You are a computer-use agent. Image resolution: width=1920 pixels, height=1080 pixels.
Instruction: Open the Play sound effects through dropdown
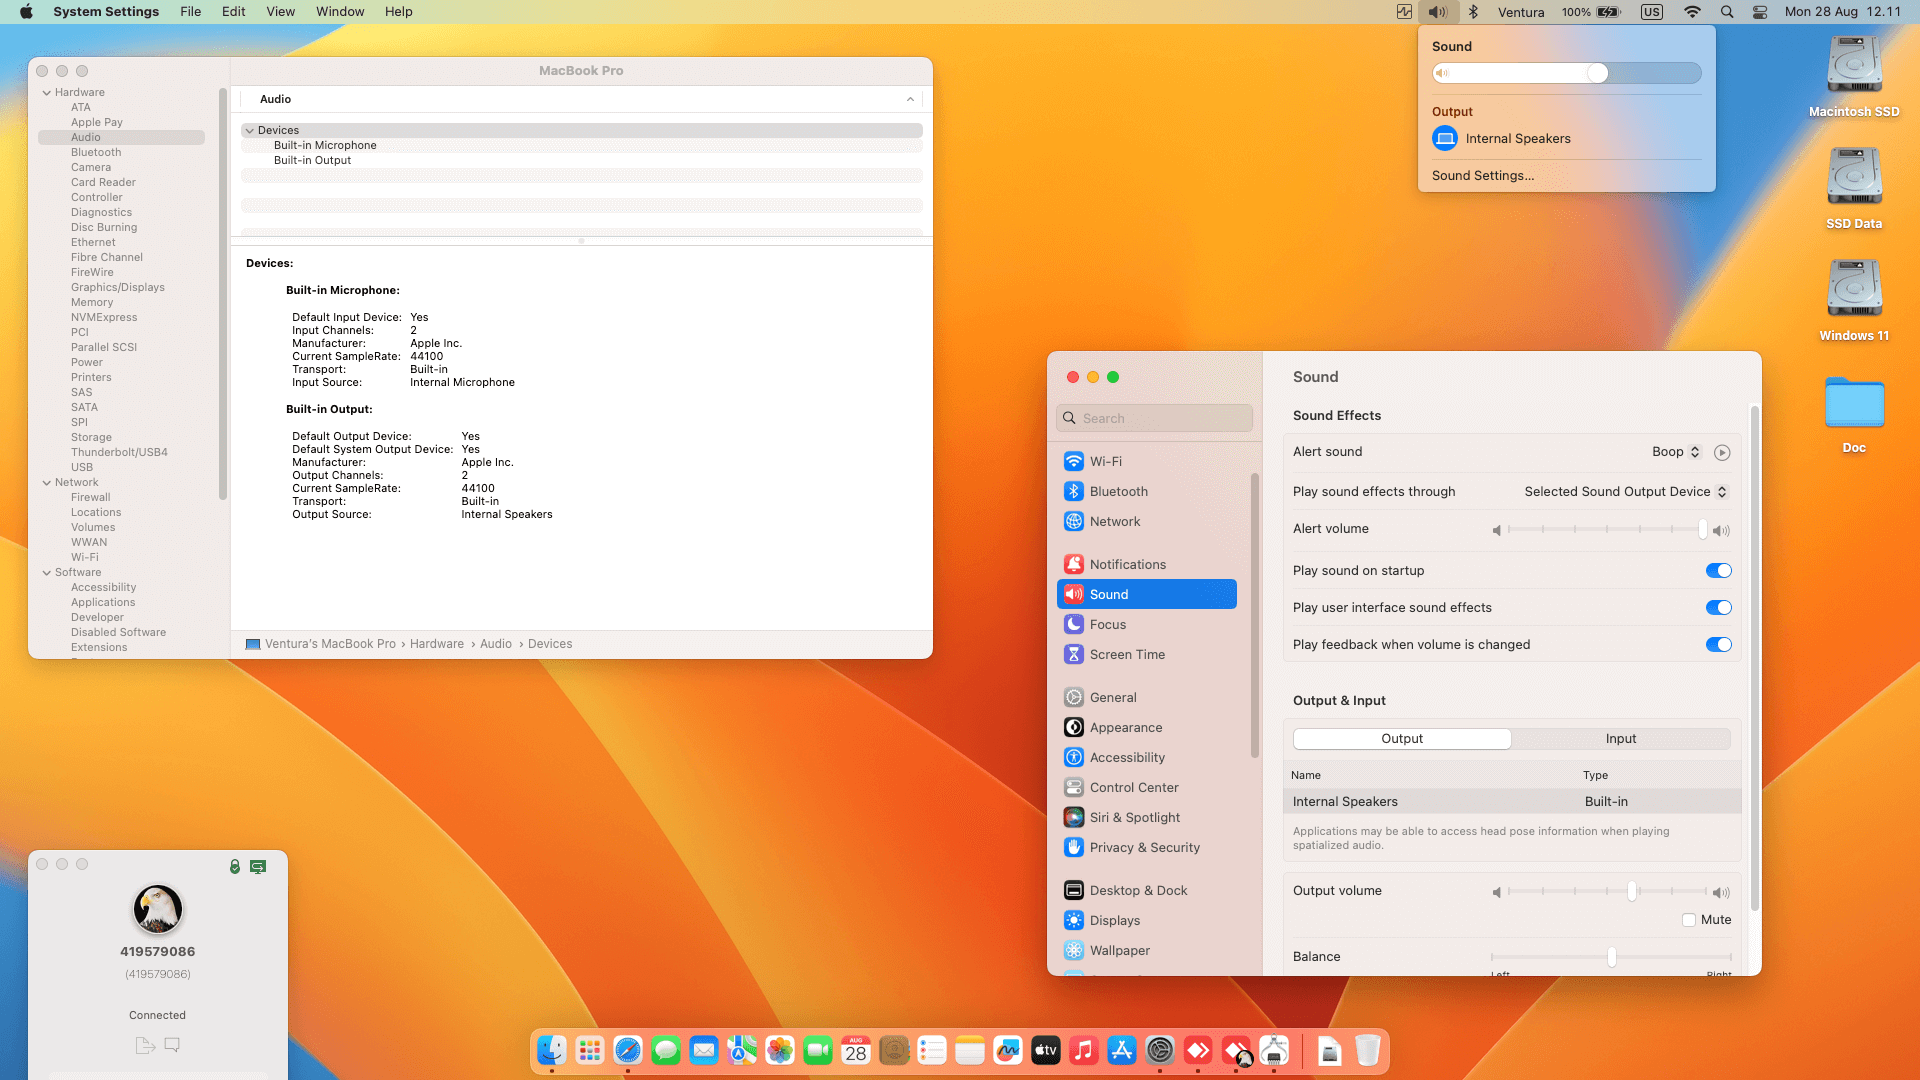point(1625,491)
